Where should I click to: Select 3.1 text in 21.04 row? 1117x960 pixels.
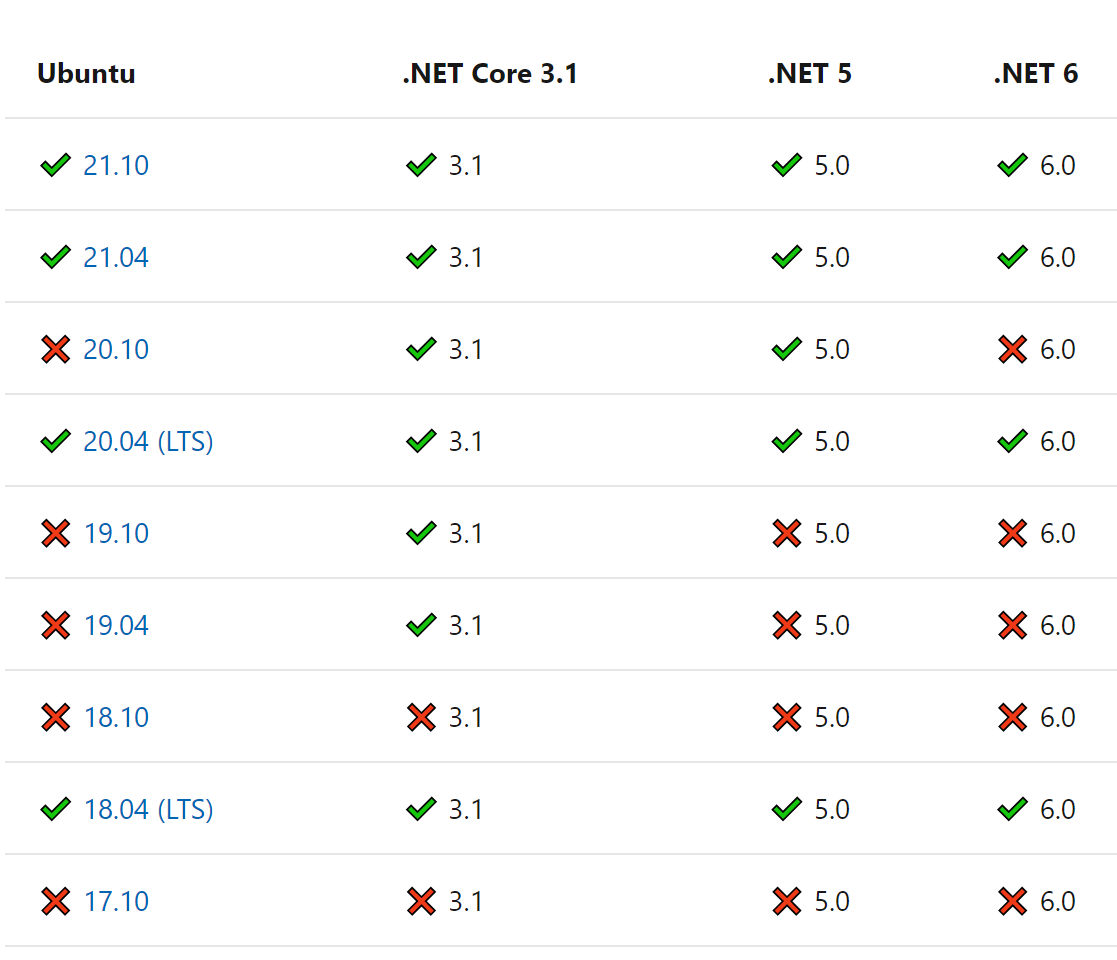(465, 257)
